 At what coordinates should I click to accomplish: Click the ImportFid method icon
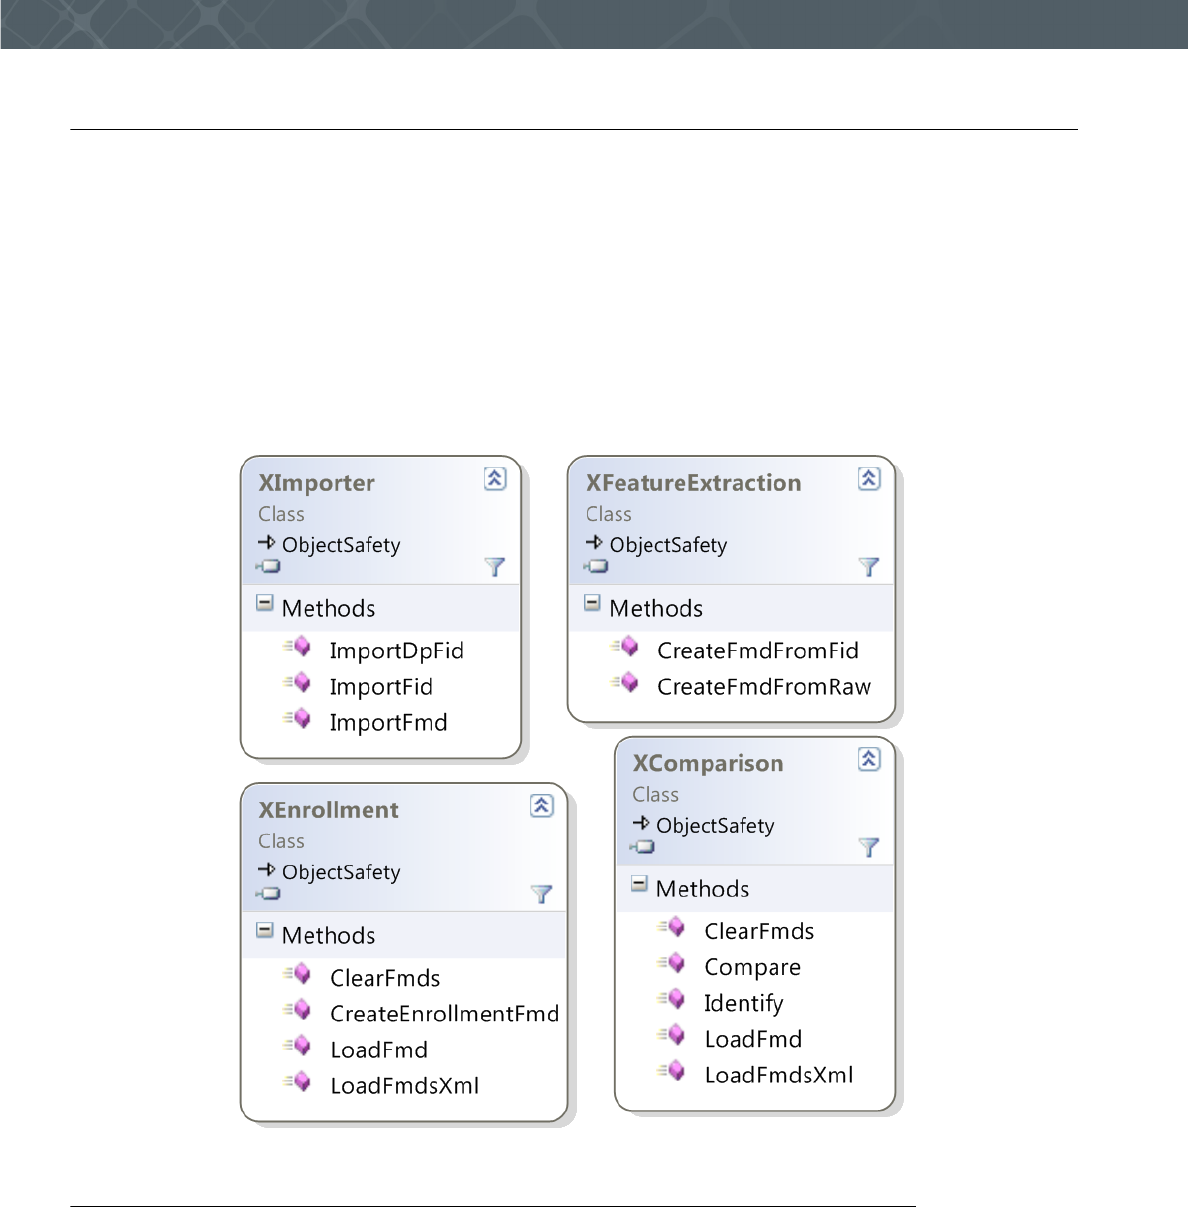click(297, 683)
